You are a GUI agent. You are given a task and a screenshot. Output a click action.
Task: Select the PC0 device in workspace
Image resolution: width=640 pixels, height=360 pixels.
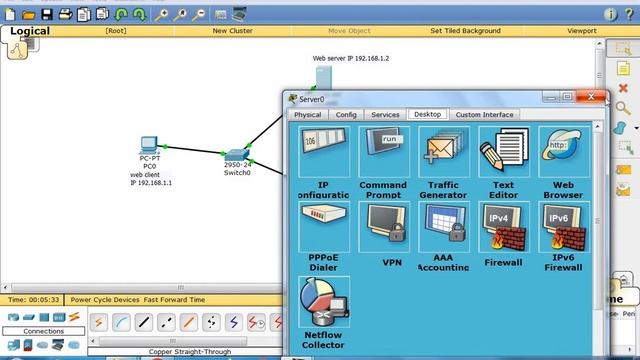[x=149, y=146]
